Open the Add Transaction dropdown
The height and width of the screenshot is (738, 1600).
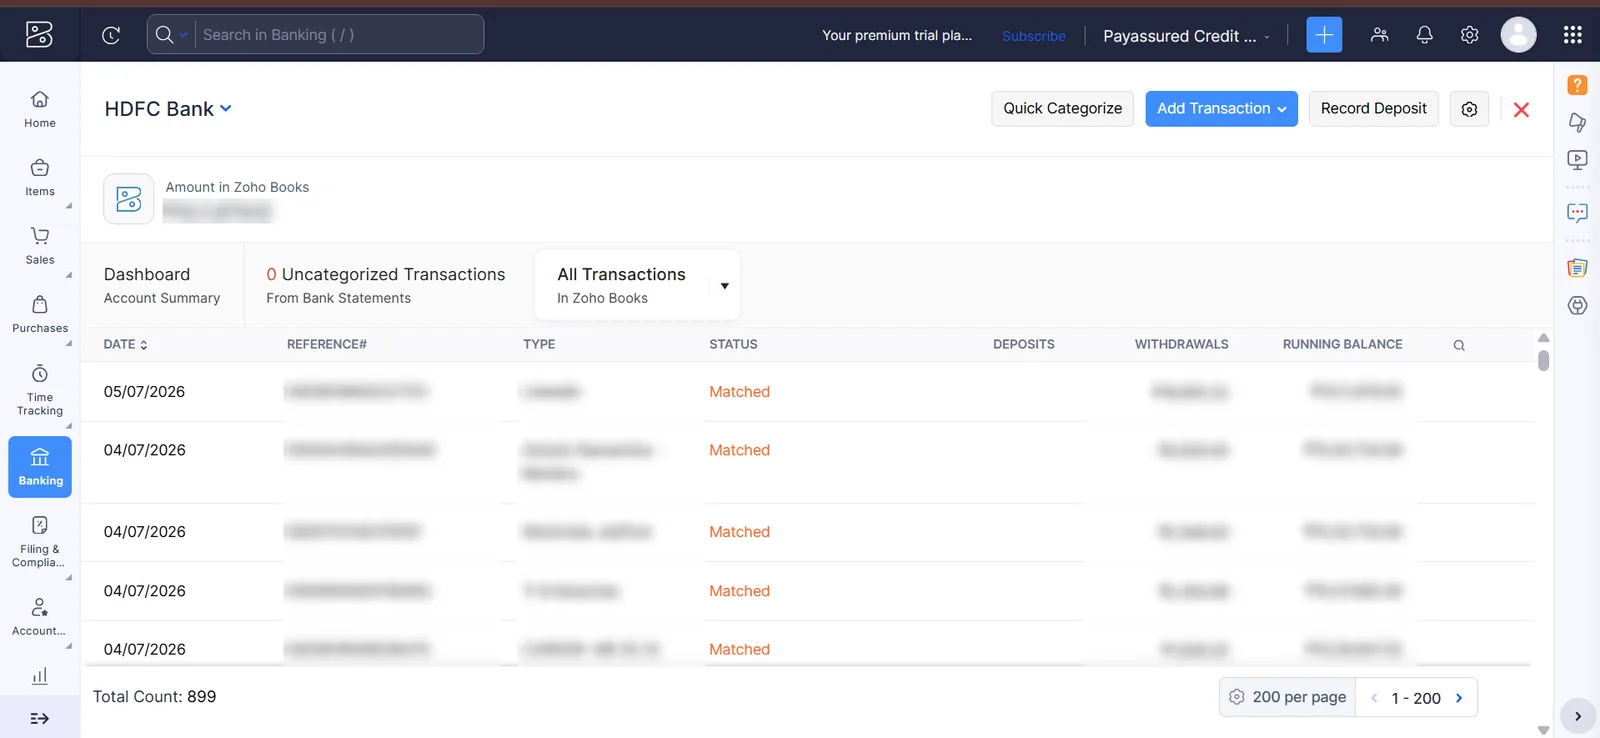tap(1221, 109)
